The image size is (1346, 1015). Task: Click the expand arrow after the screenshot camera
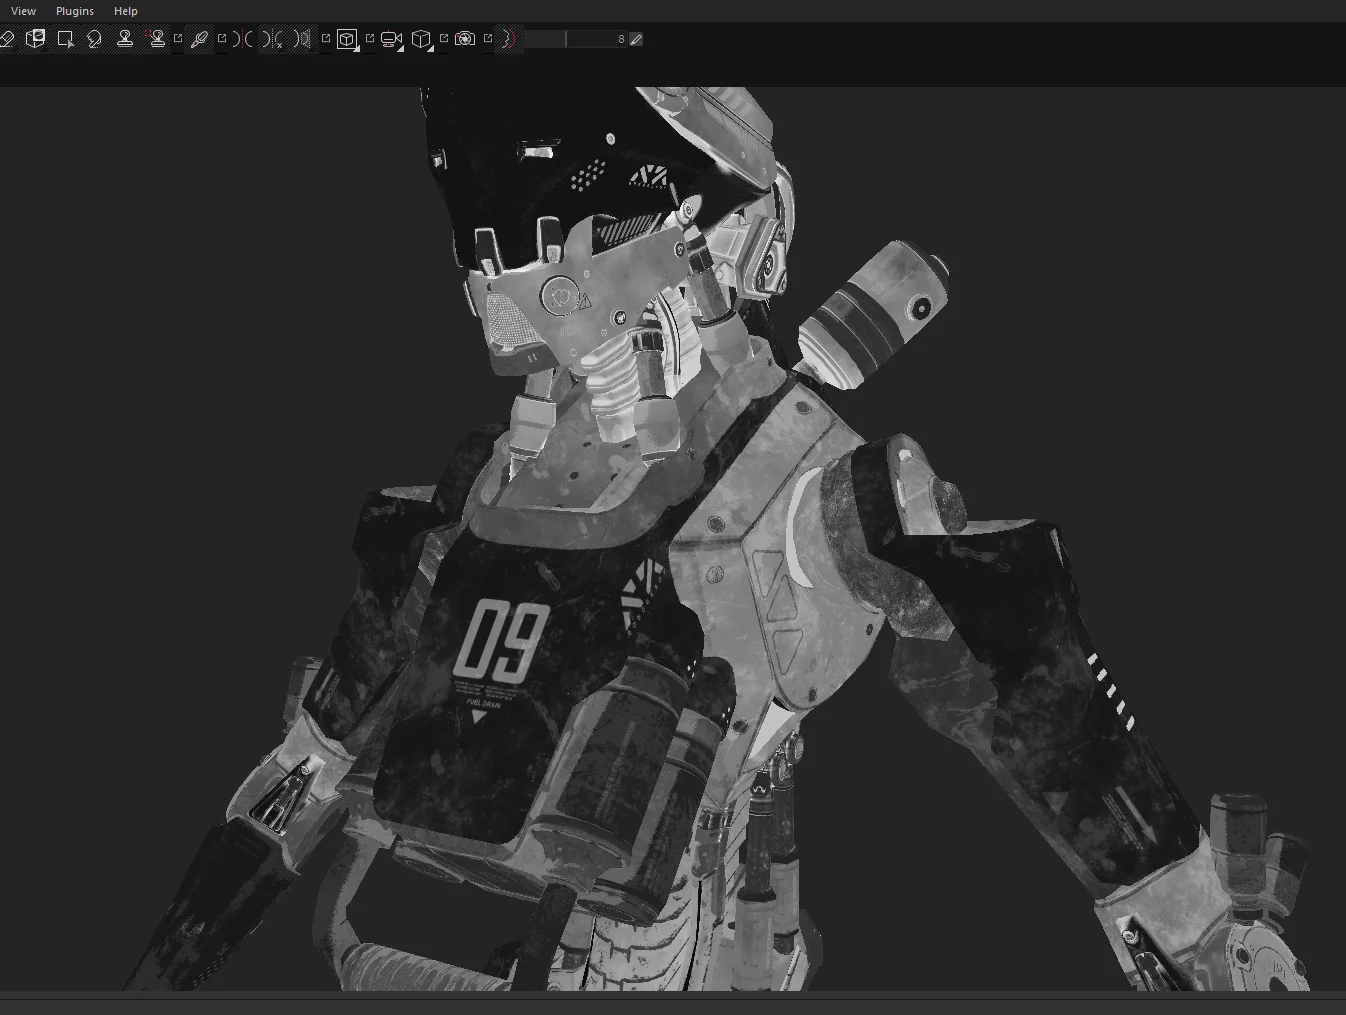488,38
